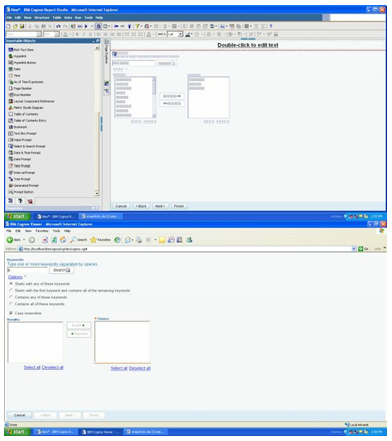Click the Search button next to keywords field
Image resolution: width=392 pixels, height=441 pixels.
pyautogui.click(x=61, y=270)
